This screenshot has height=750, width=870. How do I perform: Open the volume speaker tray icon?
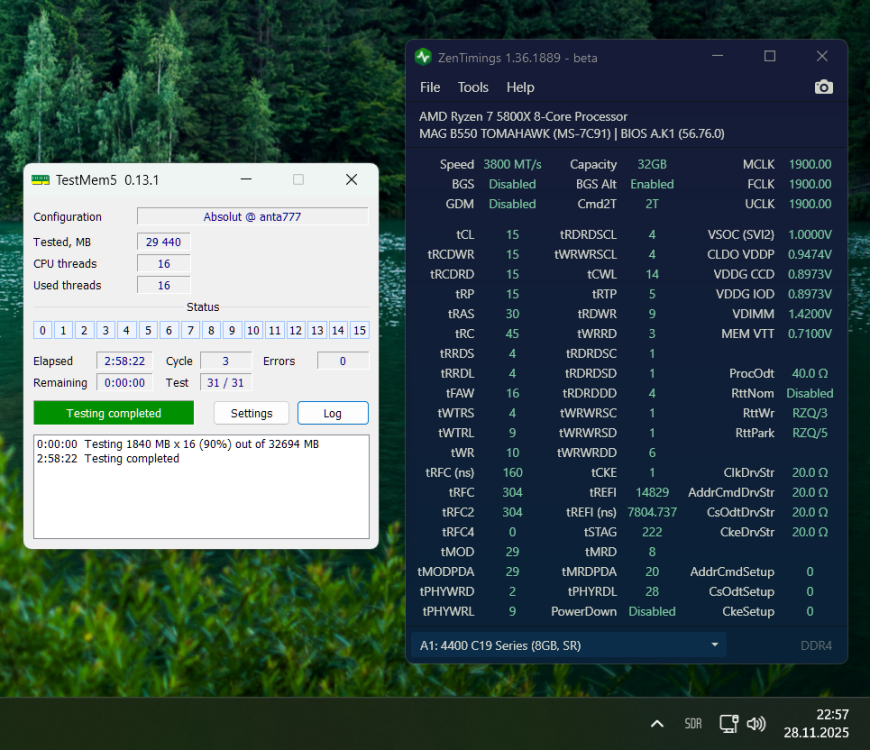click(x=756, y=724)
